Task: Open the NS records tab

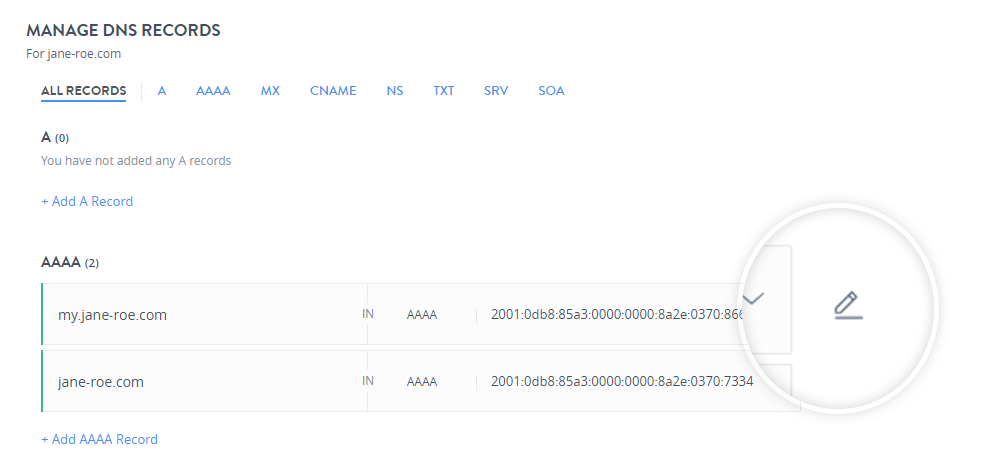Action: [x=395, y=91]
